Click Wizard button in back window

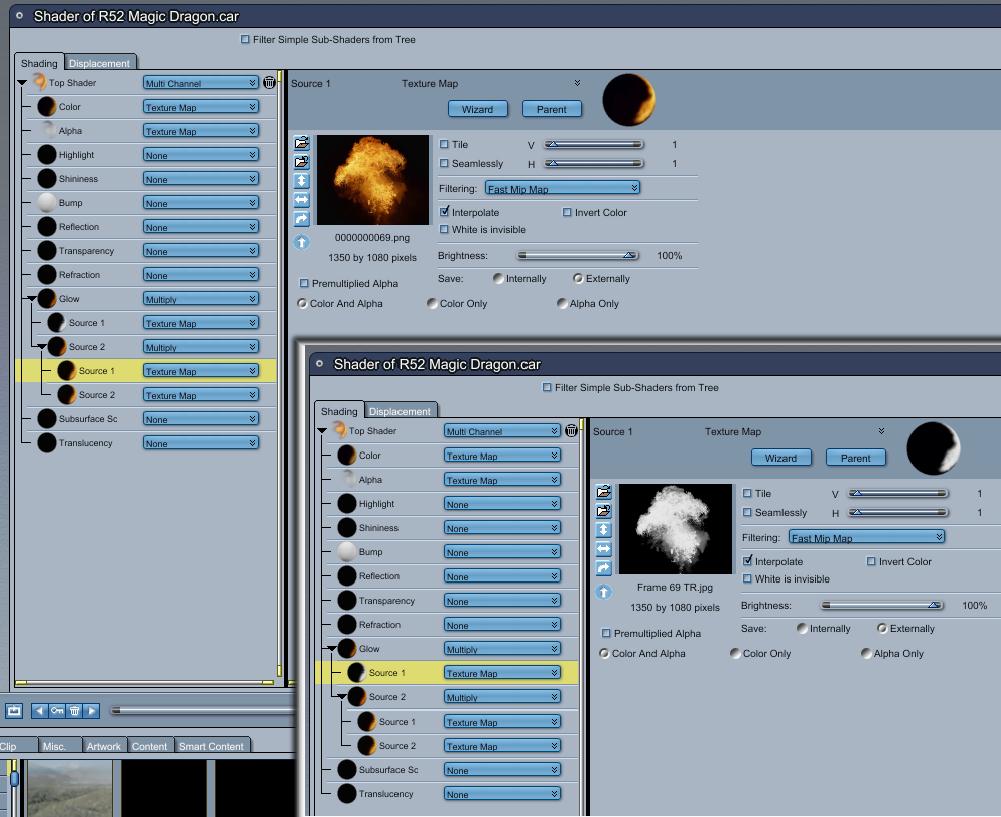(478, 109)
